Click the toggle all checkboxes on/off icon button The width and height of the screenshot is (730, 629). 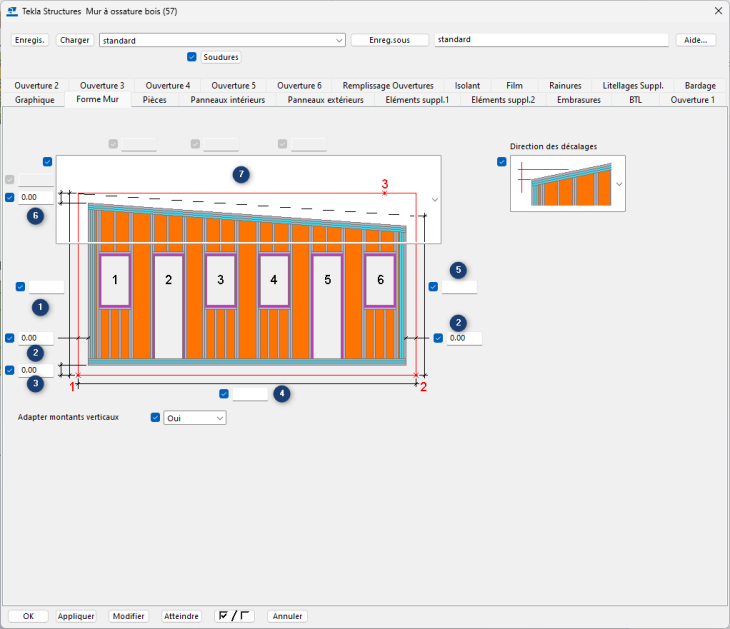[x=234, y=616]
